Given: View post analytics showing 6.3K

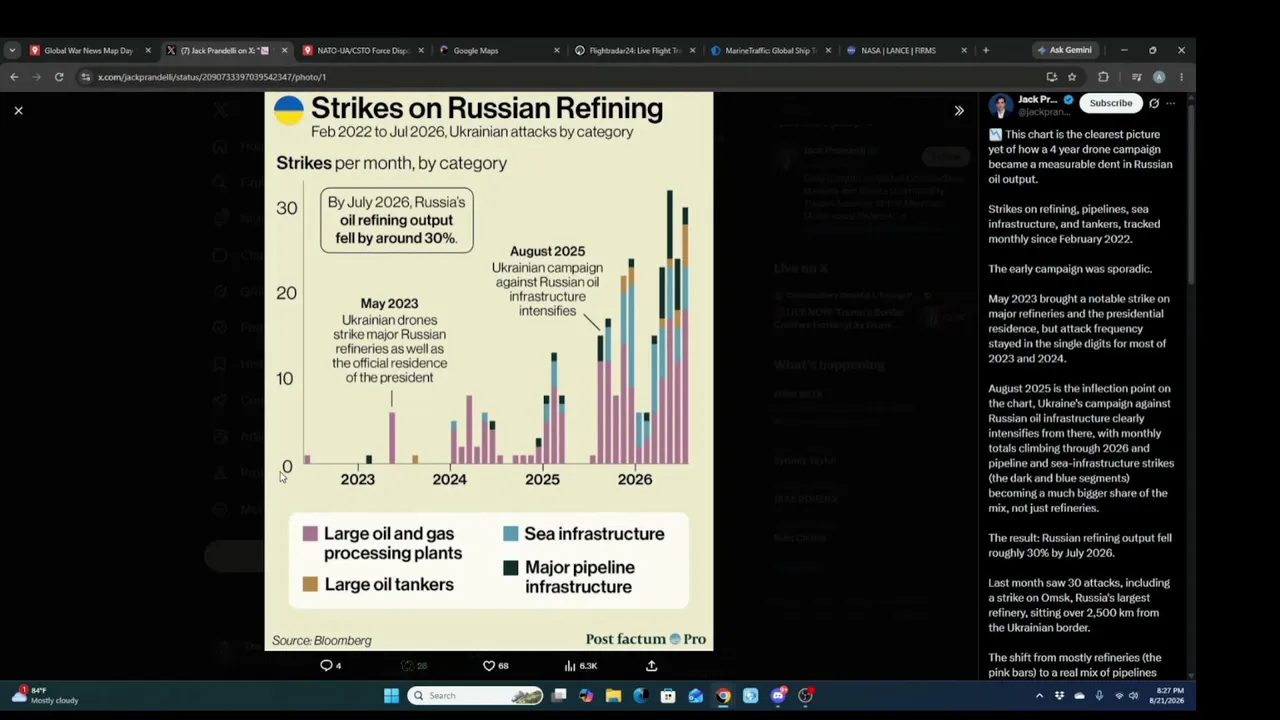Looking at the screenshot, I should (580, 666).
